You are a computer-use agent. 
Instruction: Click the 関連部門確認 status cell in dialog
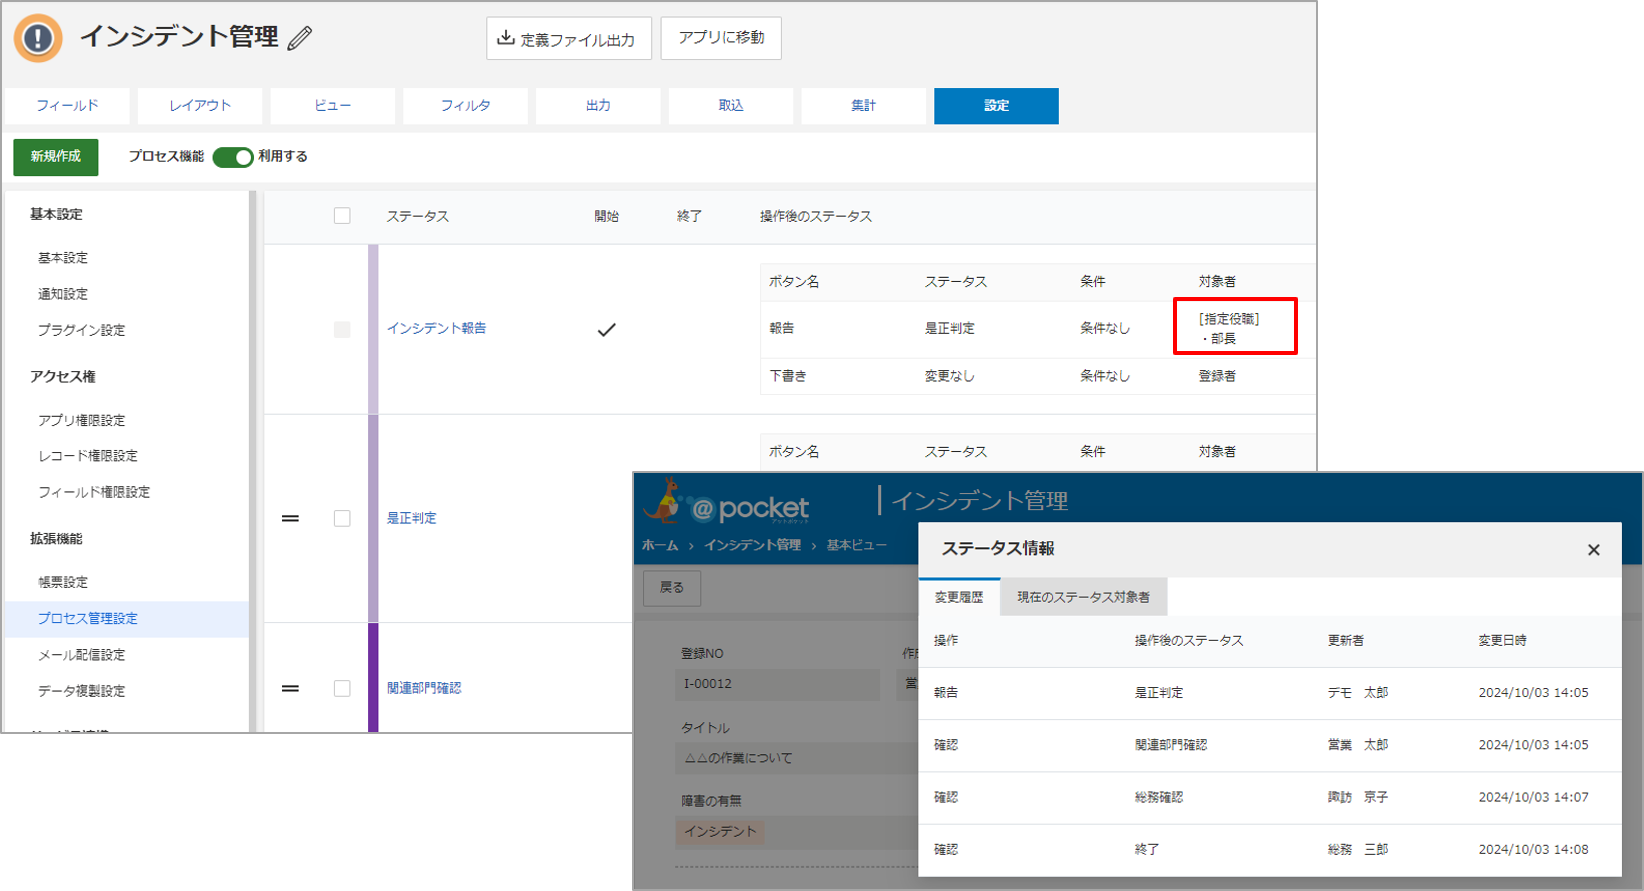pos(1171,745)
